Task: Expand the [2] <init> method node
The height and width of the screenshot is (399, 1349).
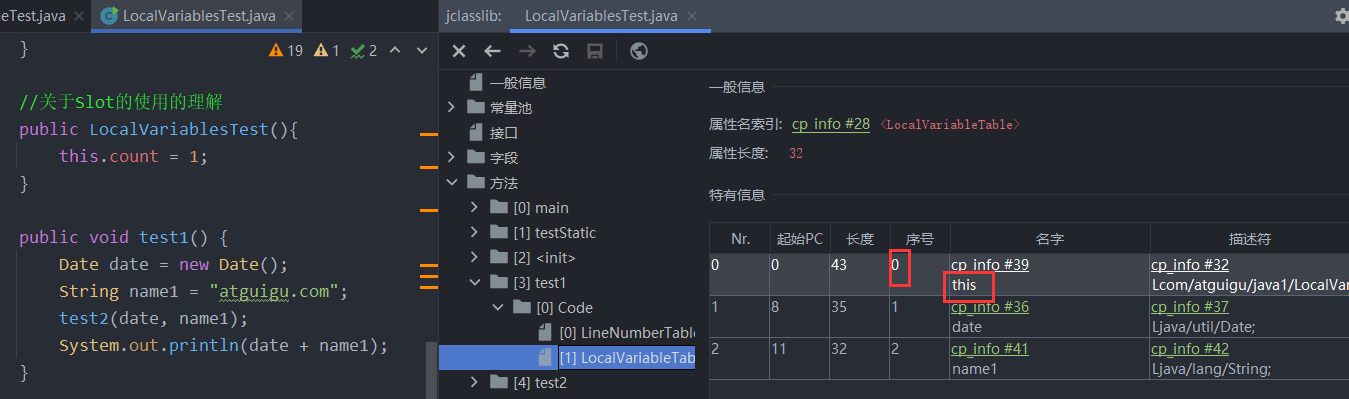Action: [475, 257]
